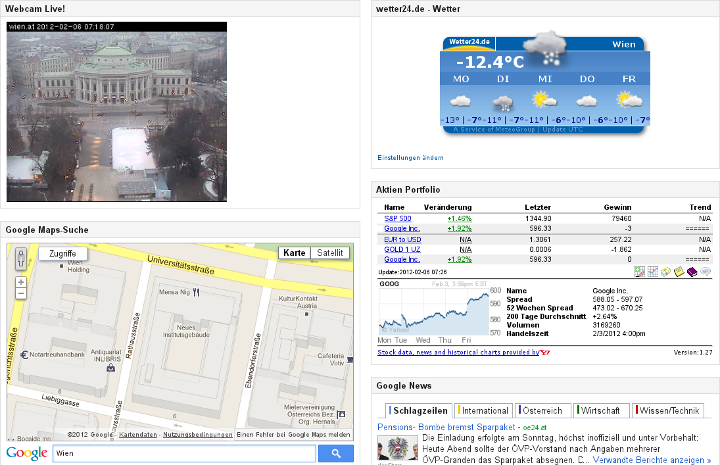720x465 pixels.
Task: Click the 1.3061 EUR to USD rate
Action: coord(540,240)
